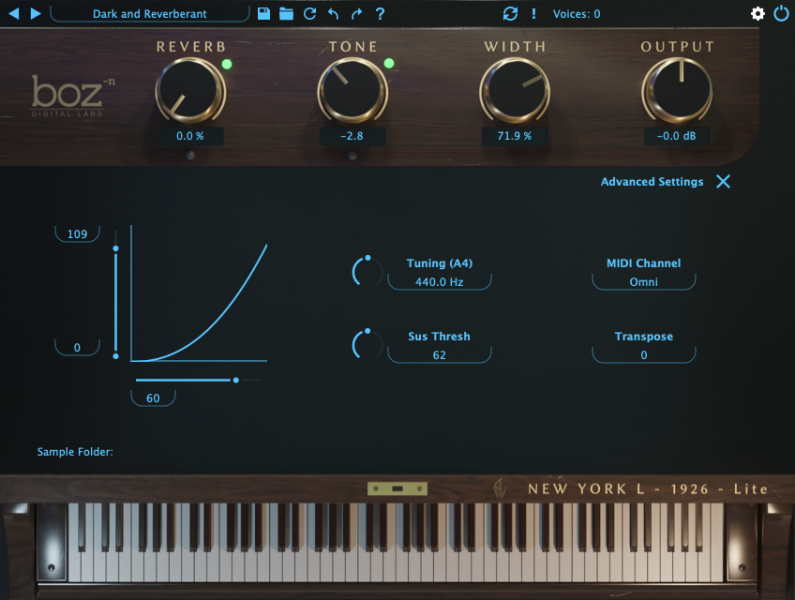Save preset with the floppy disk icon
This screenshot has height=600, width=795.
click(x=264, y=14)
